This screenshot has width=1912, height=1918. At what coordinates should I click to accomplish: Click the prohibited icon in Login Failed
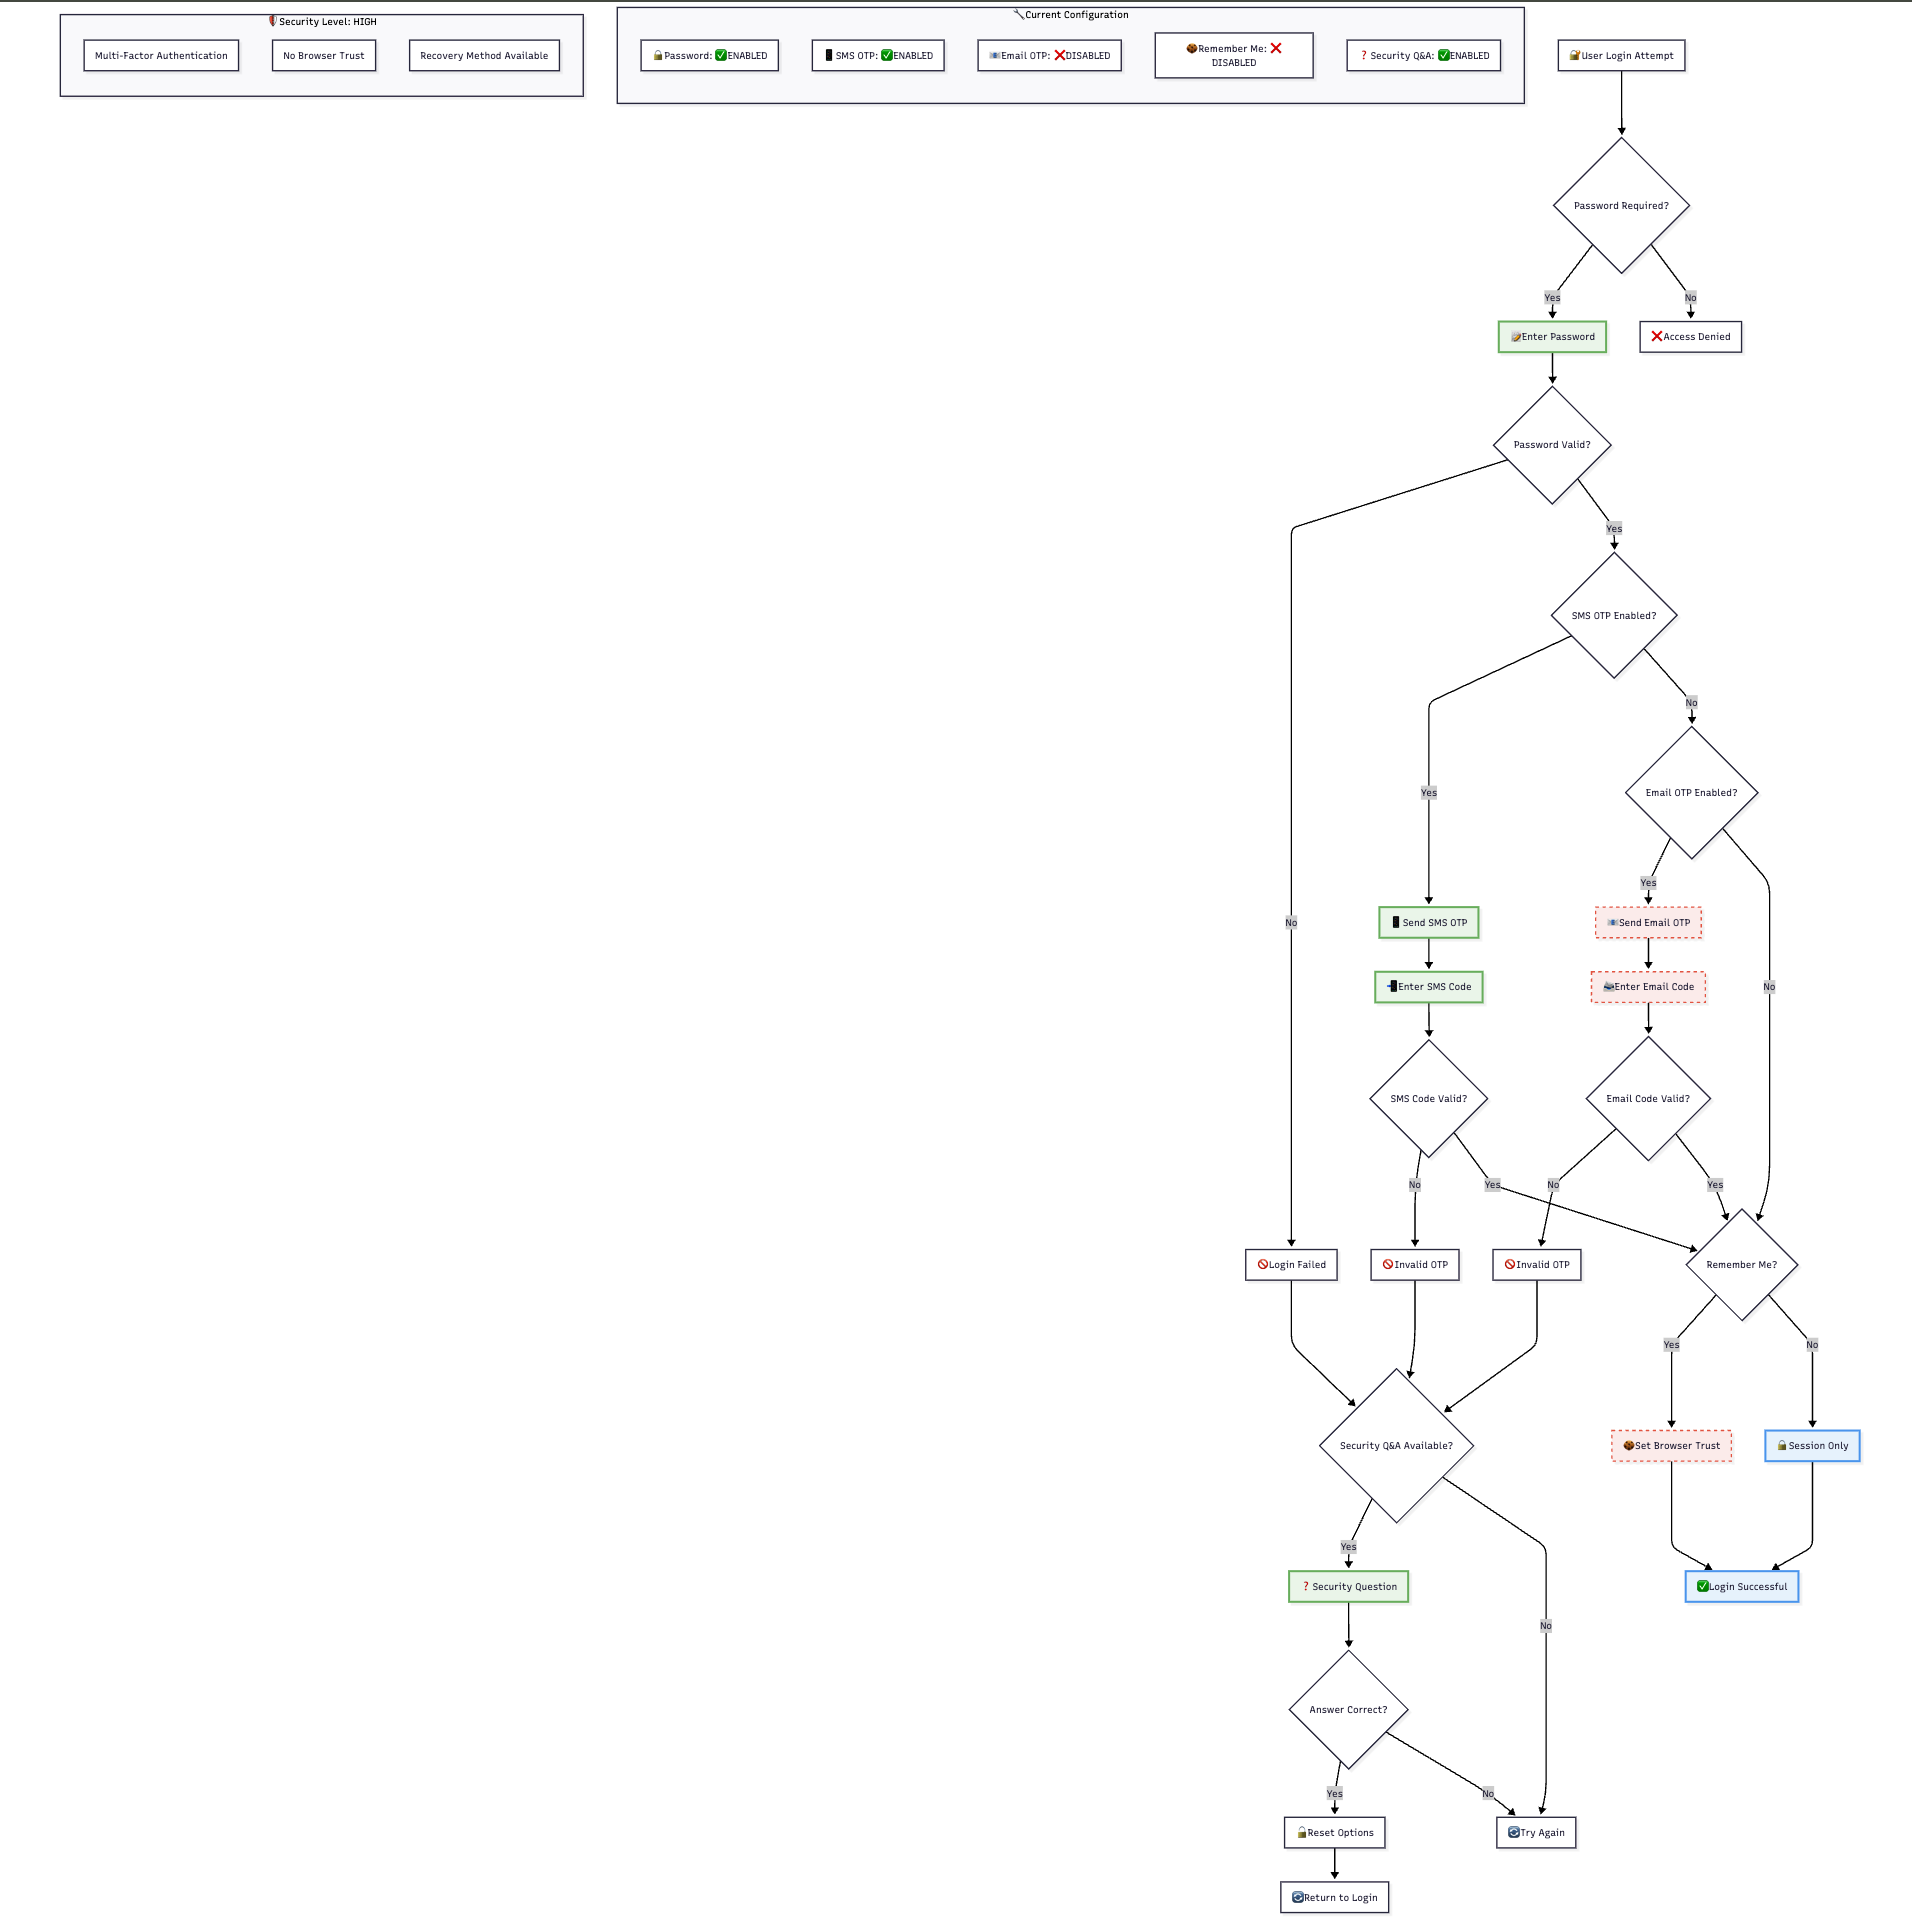pos(1263,1264)
